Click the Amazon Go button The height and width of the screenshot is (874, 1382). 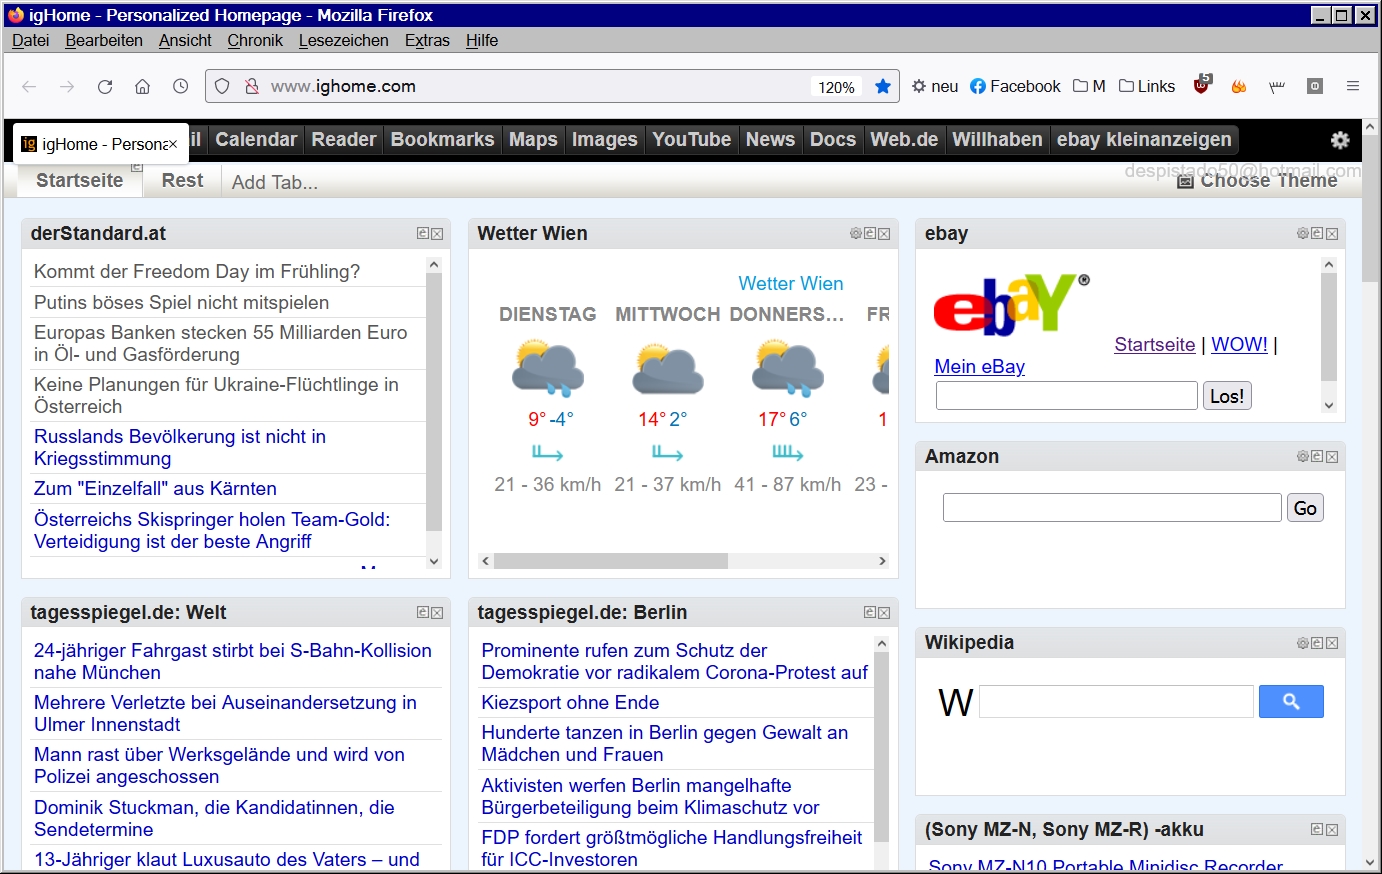tap(1305, 508)
